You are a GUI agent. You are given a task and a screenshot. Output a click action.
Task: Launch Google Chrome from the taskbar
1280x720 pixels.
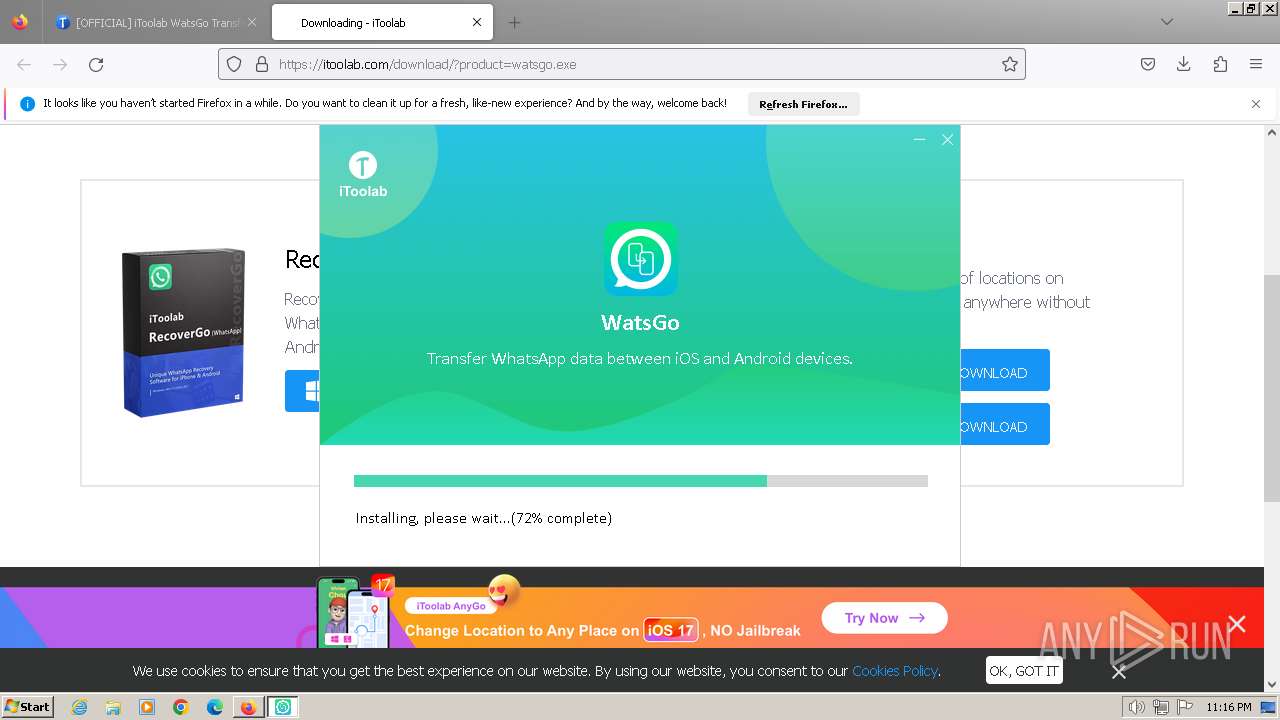181,707
